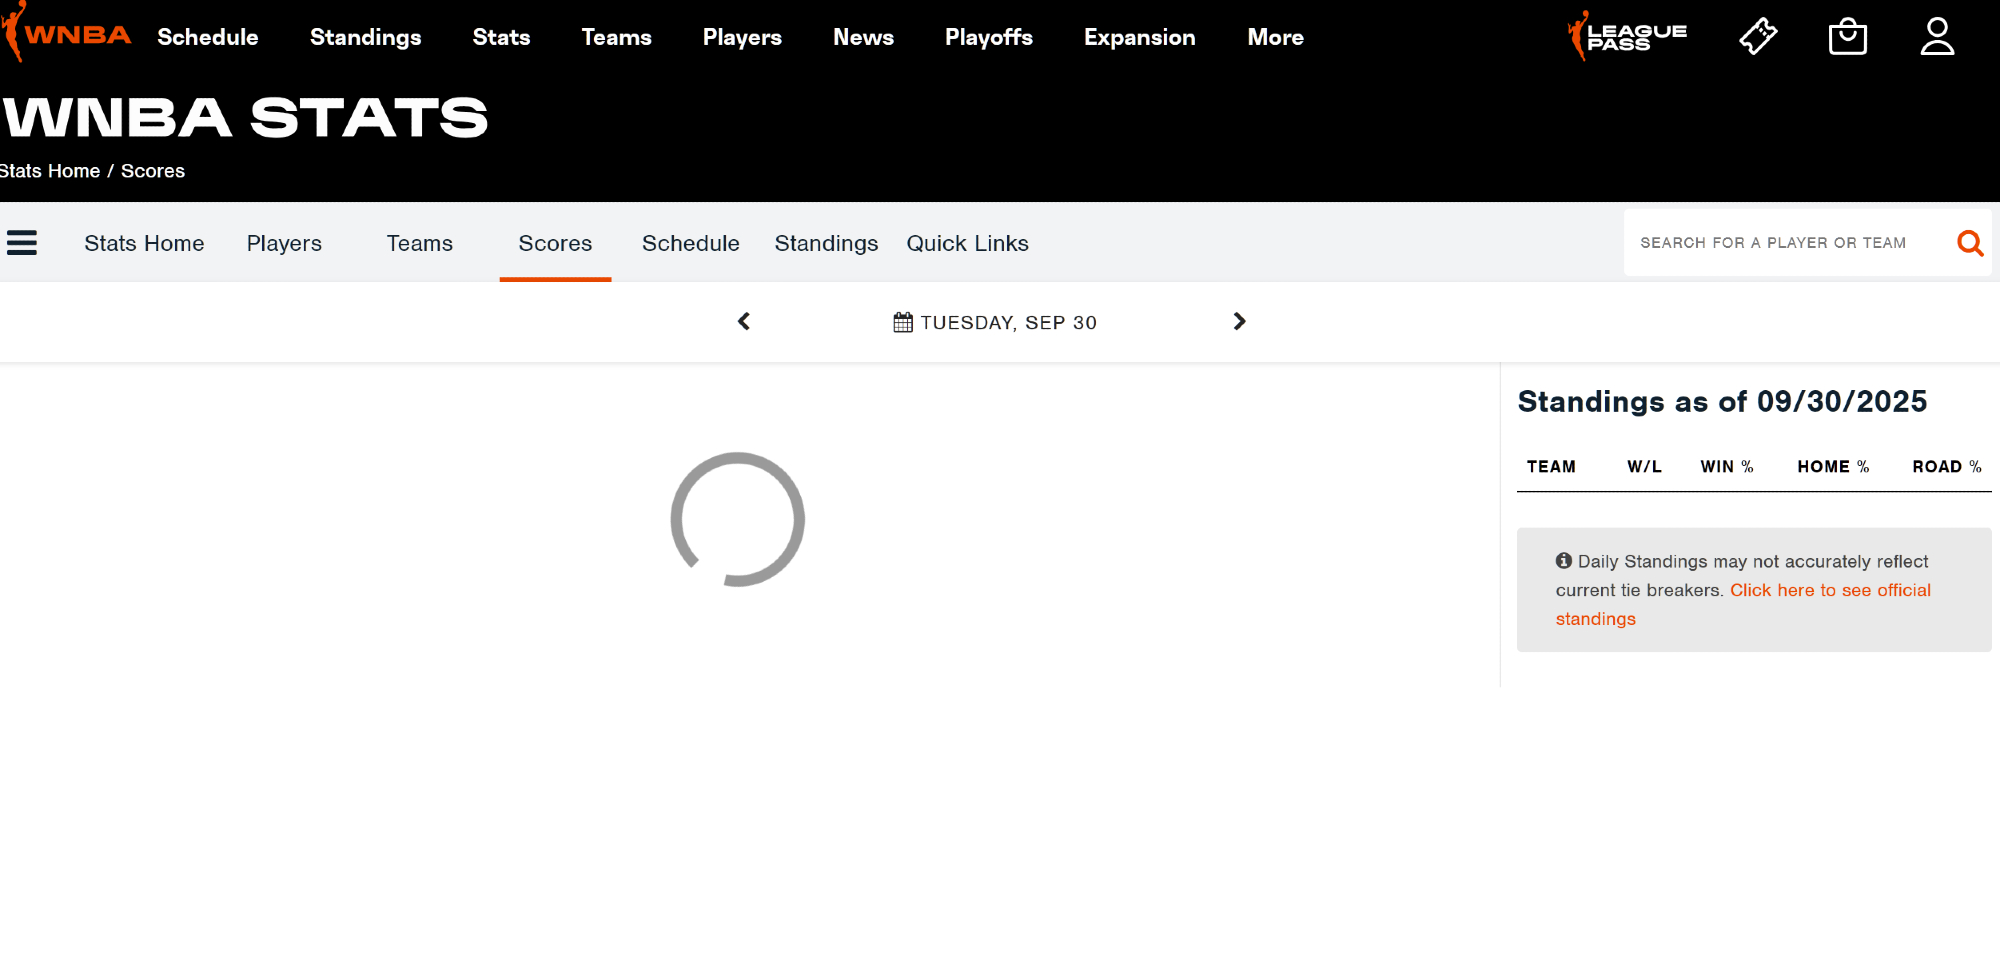2000x976 pixels.
Task: Open the hamburger menu in stats bar
Action: [22, 243]
